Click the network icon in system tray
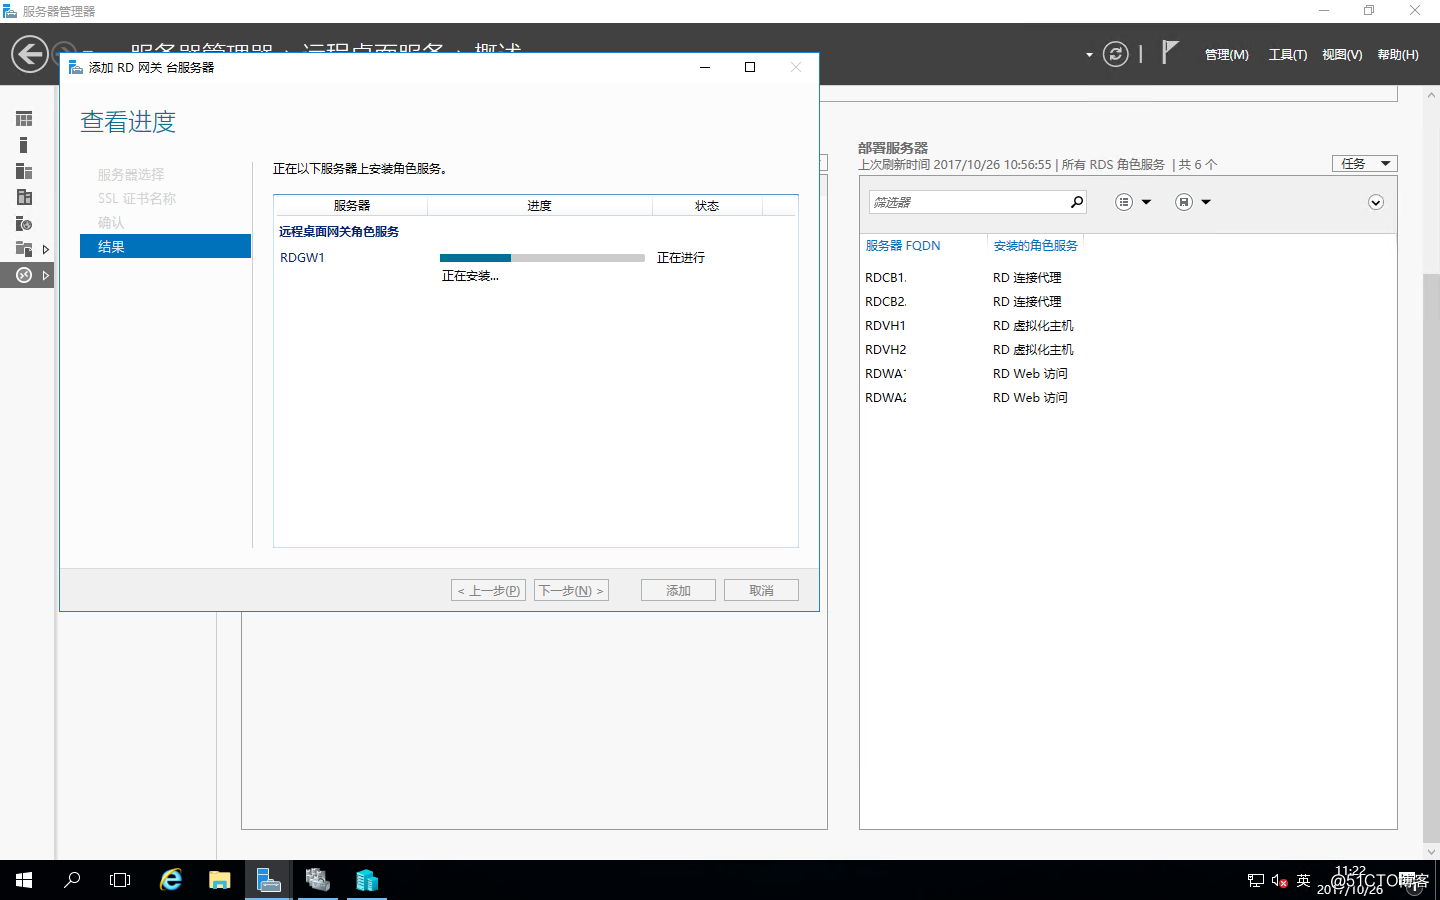This screenshot has height=900, width=1440. tap(1256, 880)
